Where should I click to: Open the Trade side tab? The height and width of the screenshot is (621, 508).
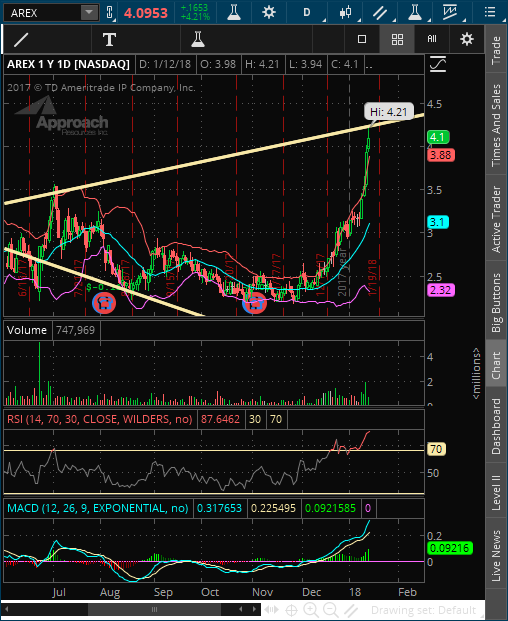click(x=496, y=50)
